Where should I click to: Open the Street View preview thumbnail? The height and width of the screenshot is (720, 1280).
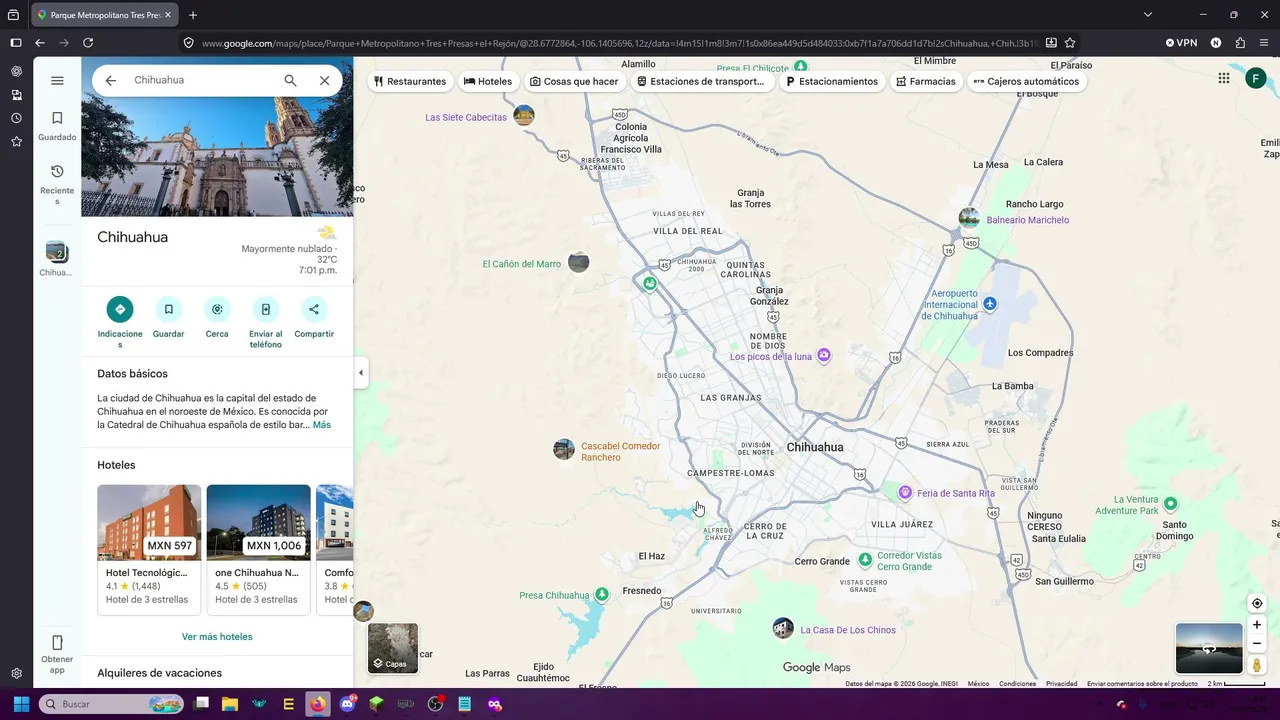pyautogui.click(x=1209, y=648)
